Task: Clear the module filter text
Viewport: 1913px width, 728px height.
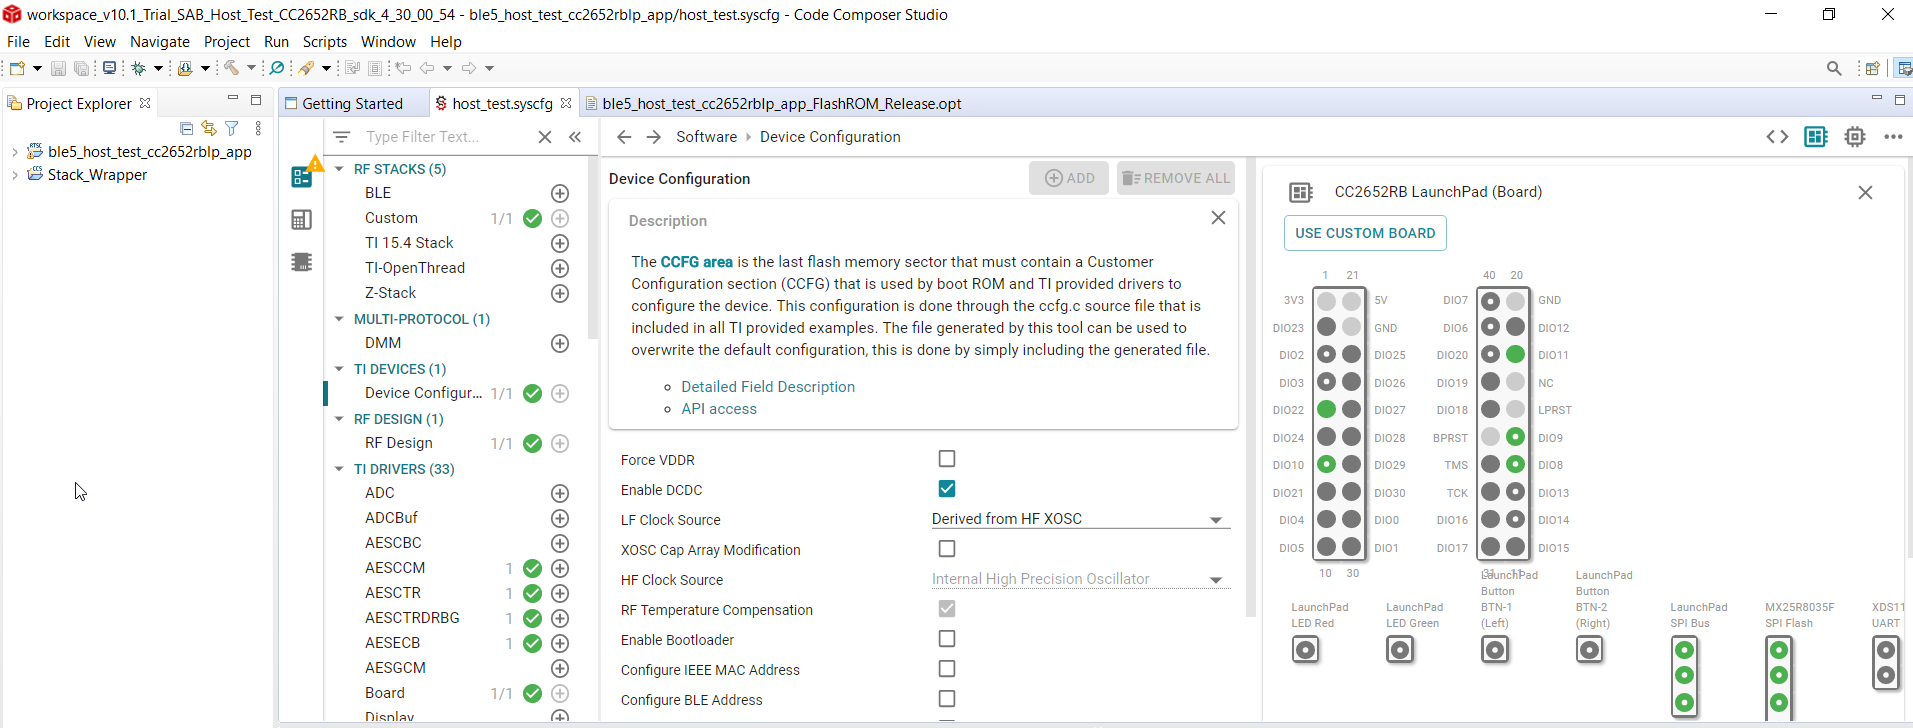Action: click(545, 137)
